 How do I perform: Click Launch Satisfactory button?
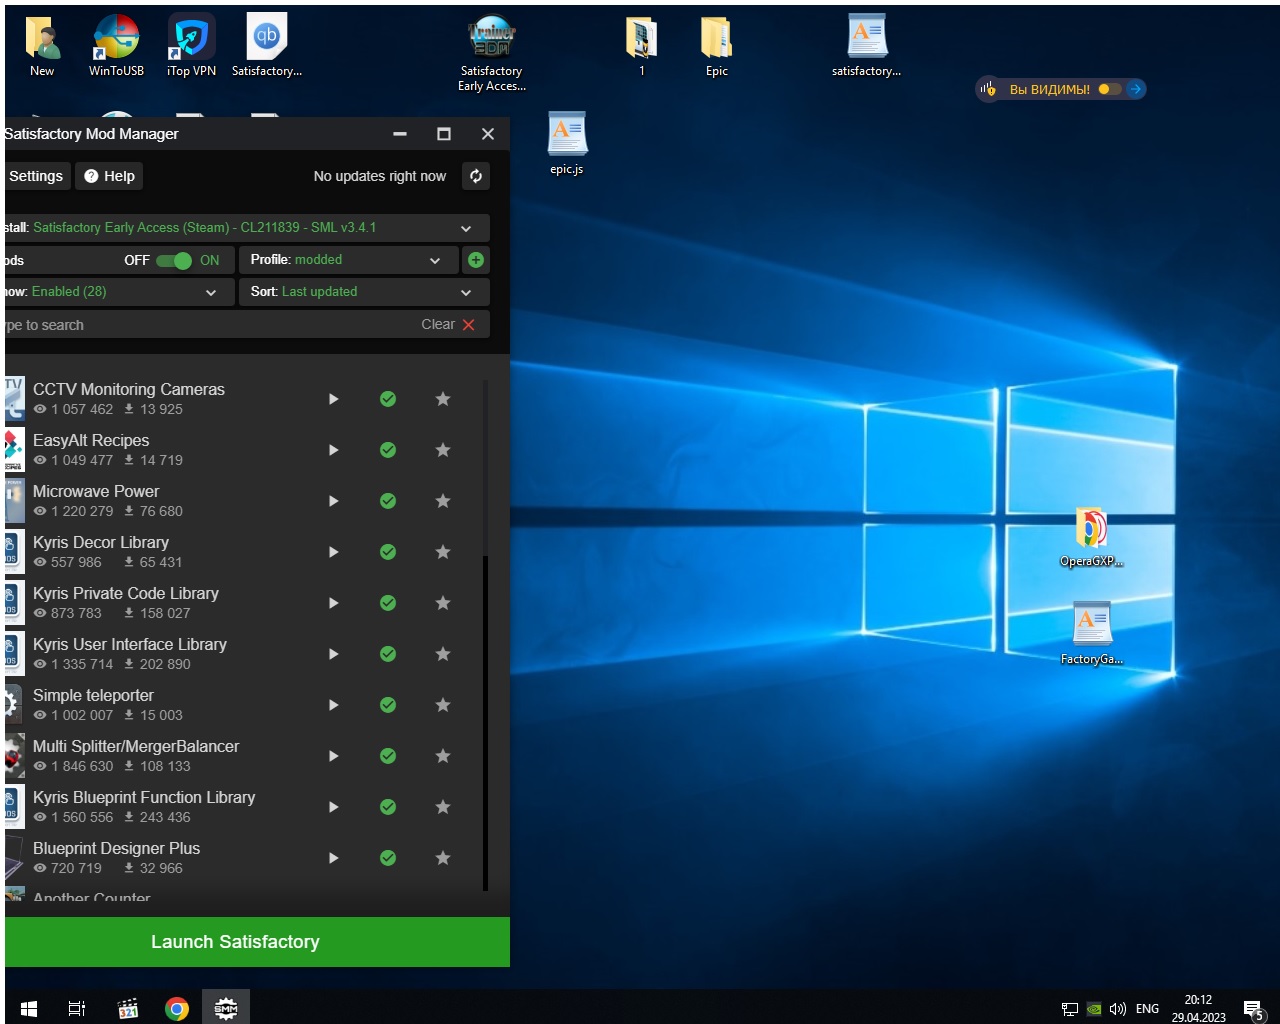tap(257, 942)
